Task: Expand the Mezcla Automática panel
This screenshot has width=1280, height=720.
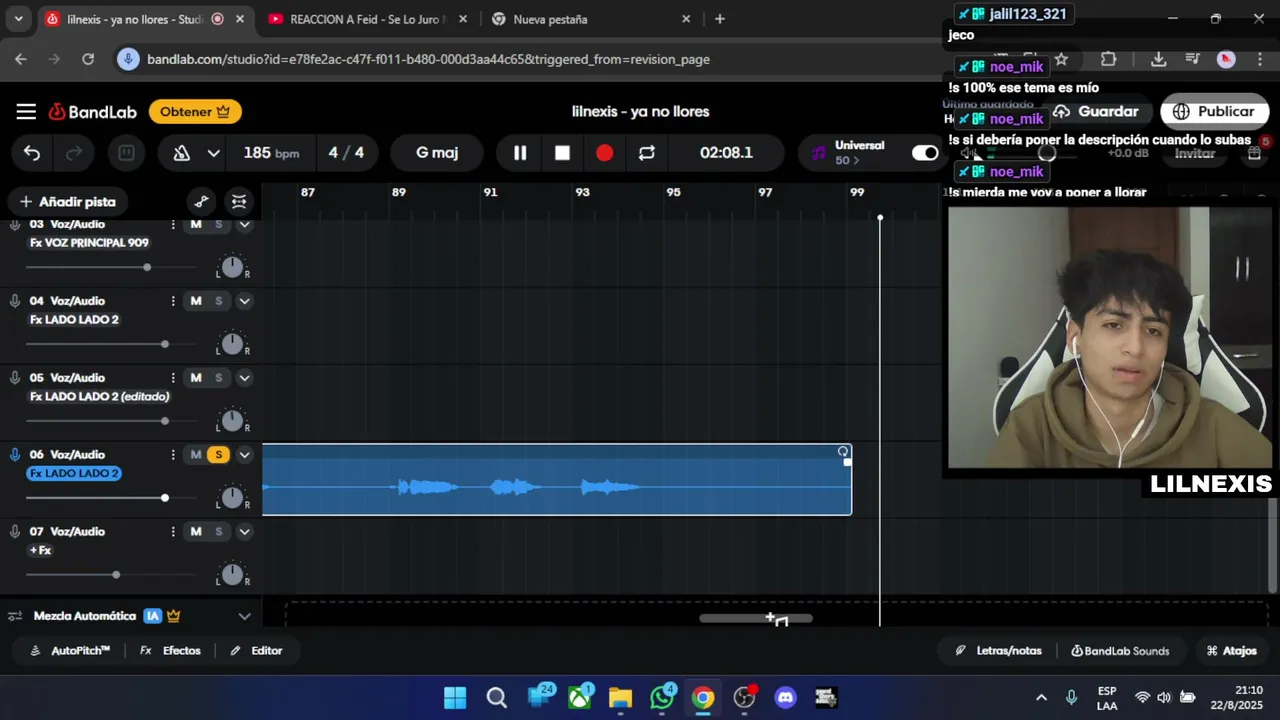Action: [x=244, y=616]
